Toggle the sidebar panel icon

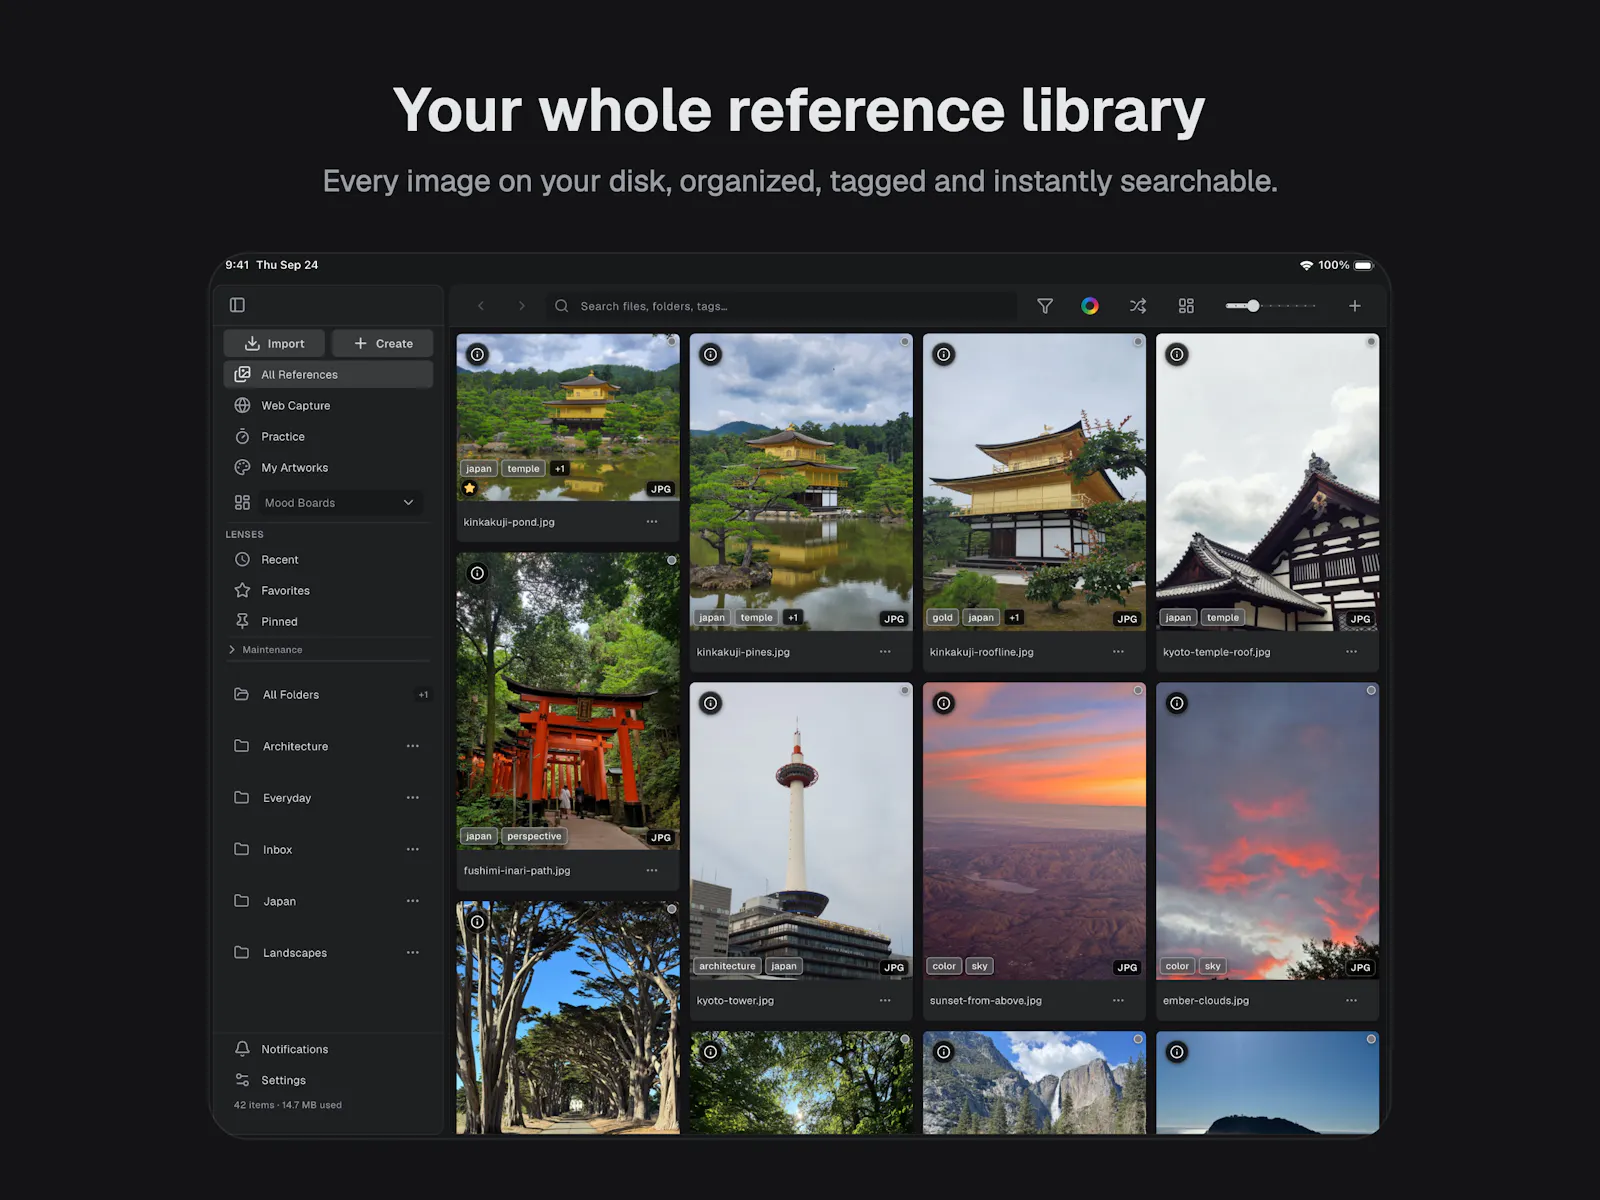237,305
